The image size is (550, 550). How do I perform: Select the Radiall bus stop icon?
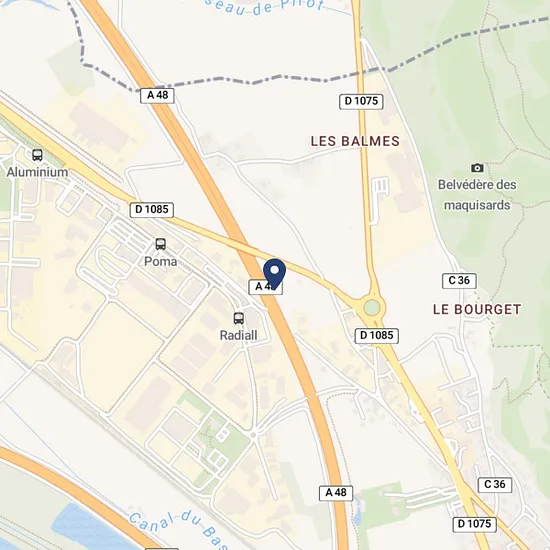pyautogui.click(x=239, y=318)
